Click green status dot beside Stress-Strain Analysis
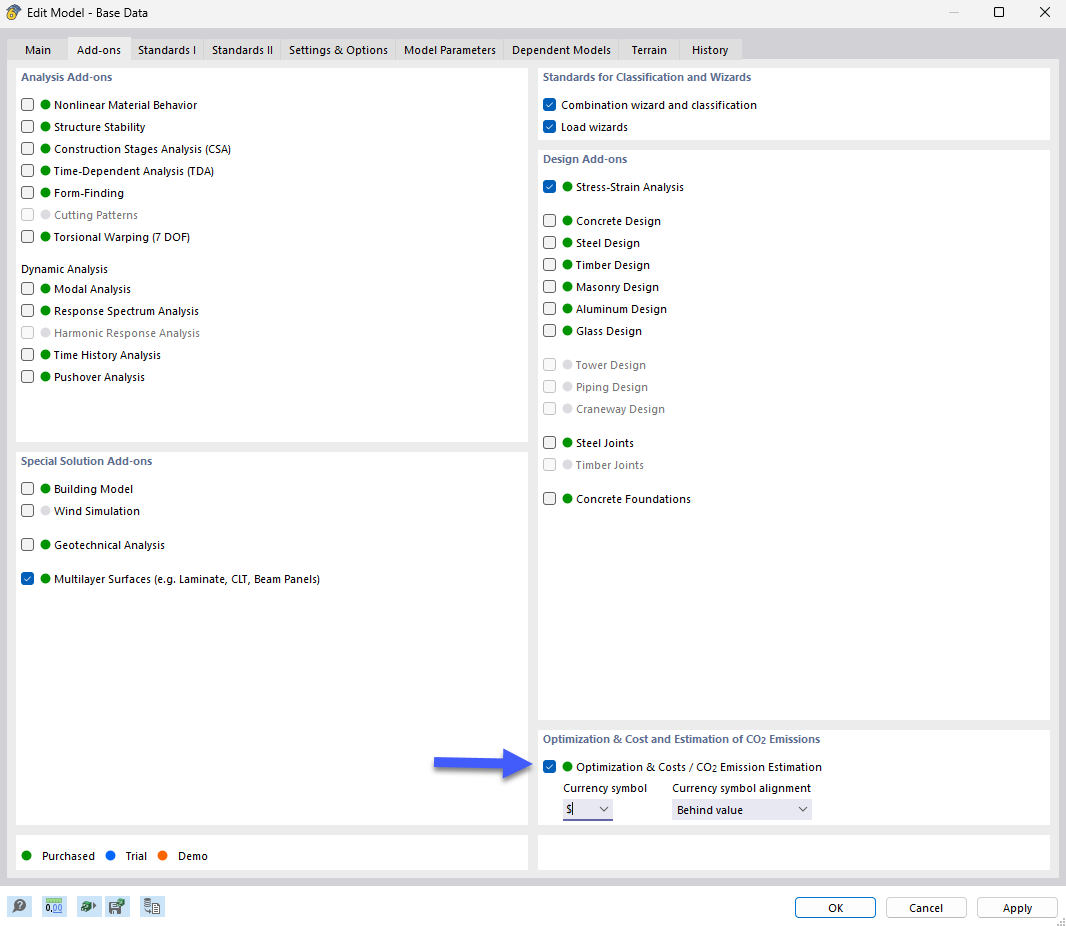Image resolution: width=1066 pixels, height=926 pixels. (568, 186)
